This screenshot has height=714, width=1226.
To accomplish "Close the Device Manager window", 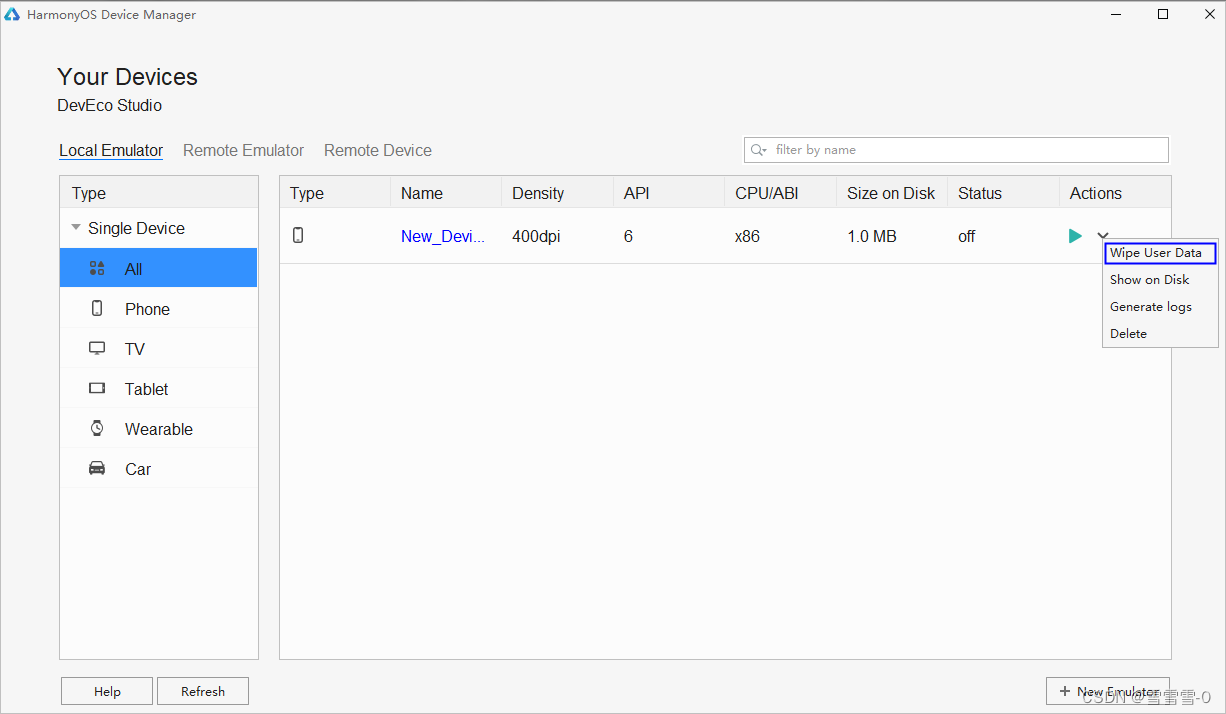I will 1209,15.
